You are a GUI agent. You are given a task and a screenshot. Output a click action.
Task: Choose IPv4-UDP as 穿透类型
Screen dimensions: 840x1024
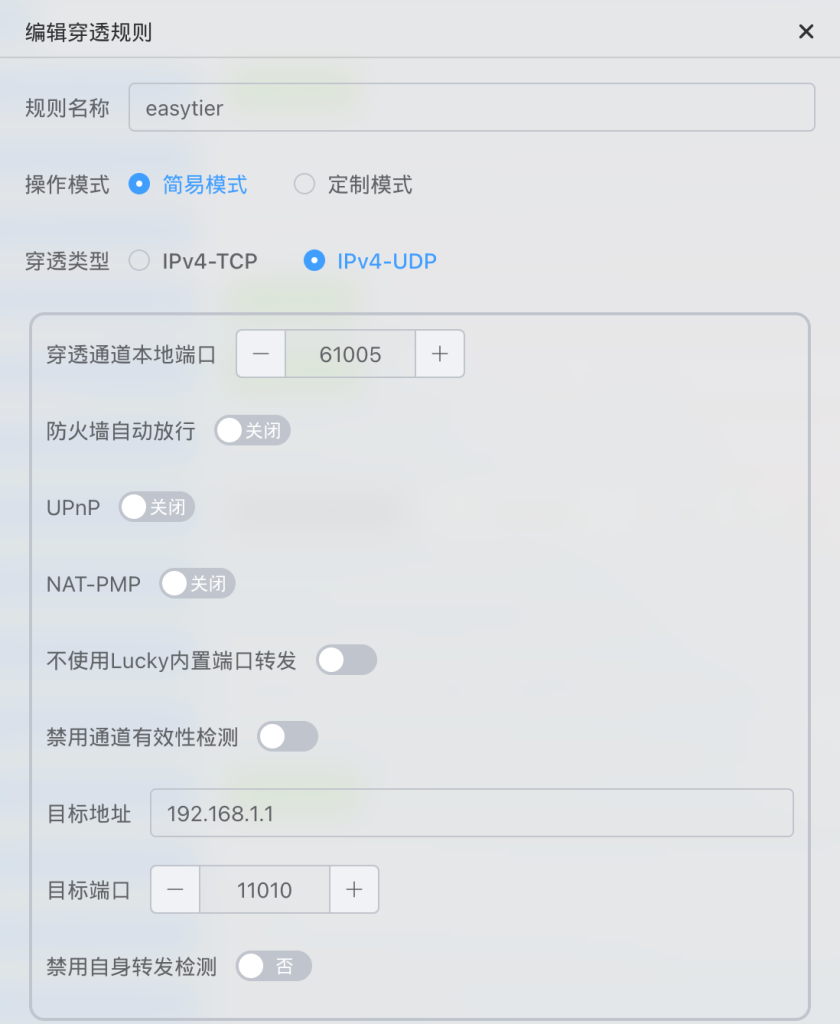[x=314, y=261]
